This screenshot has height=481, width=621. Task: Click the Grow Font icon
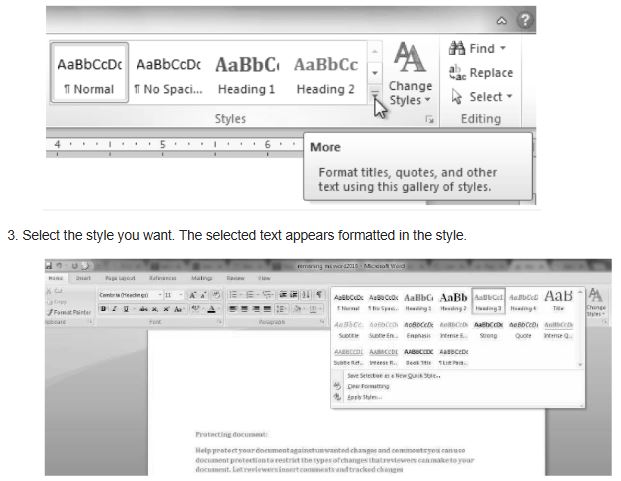tap(192, 295)
